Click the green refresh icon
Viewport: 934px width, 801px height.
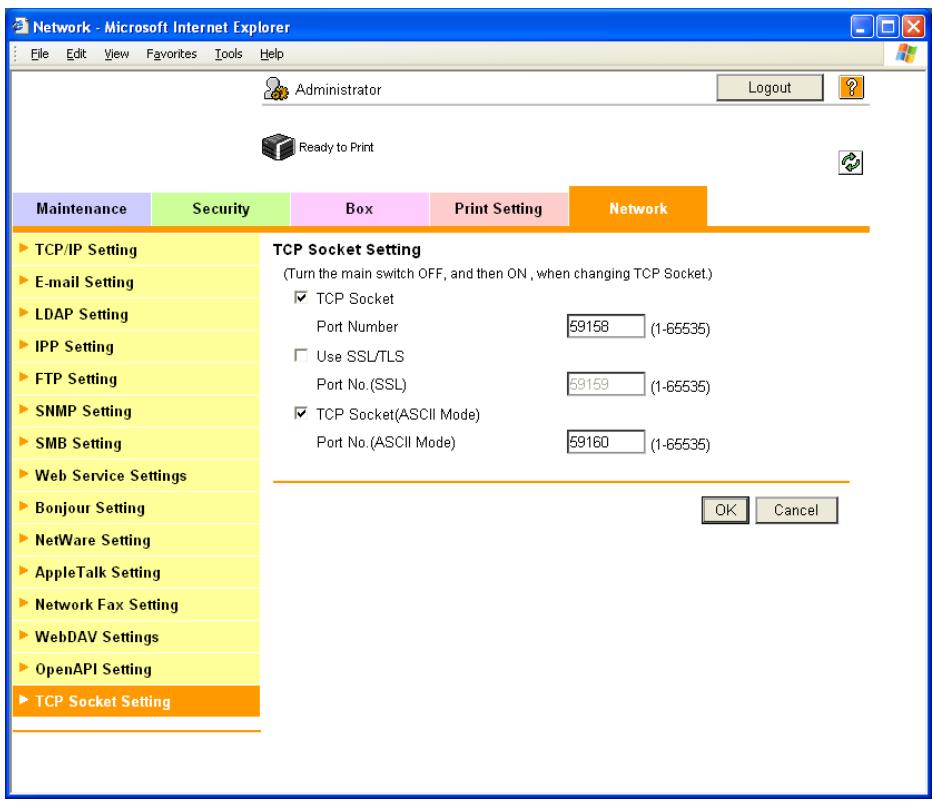click(x=850, y=163)
